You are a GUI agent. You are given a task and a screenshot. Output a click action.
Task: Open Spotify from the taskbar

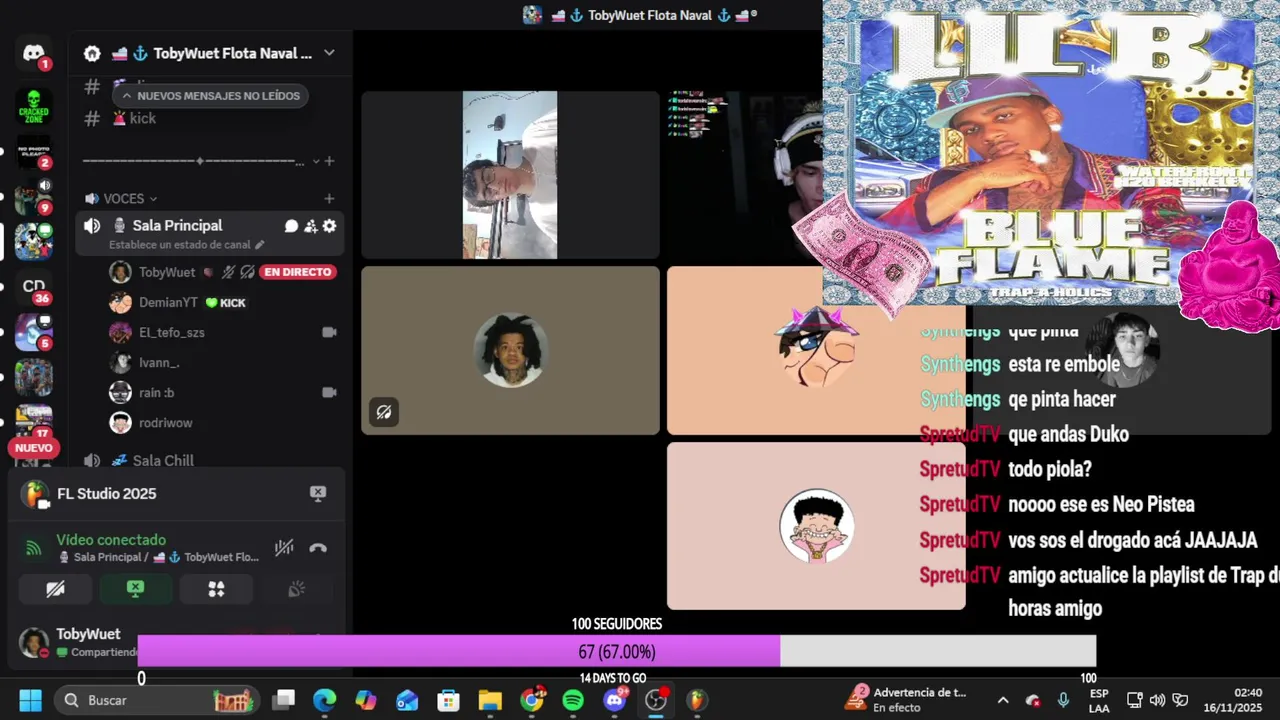point(573,700)
